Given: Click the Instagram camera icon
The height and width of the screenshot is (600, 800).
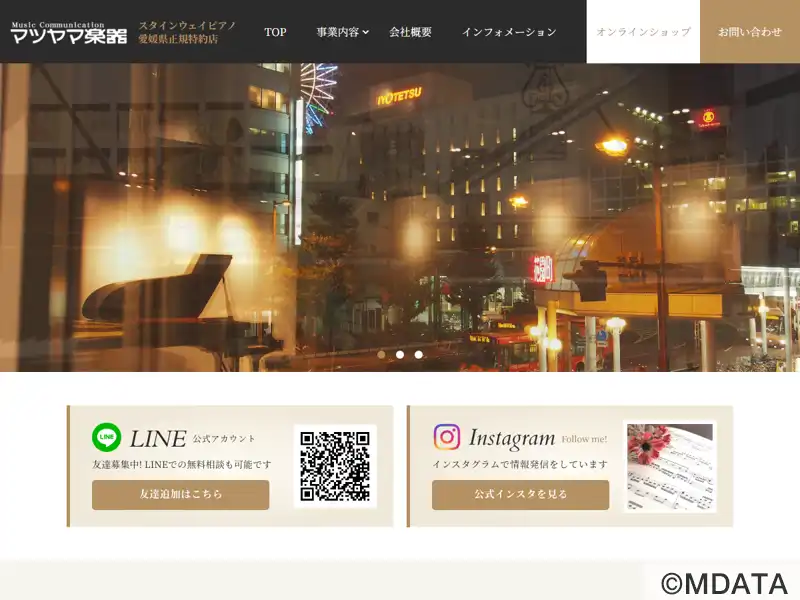Looking at the screenshot, I should click(447, 437).
